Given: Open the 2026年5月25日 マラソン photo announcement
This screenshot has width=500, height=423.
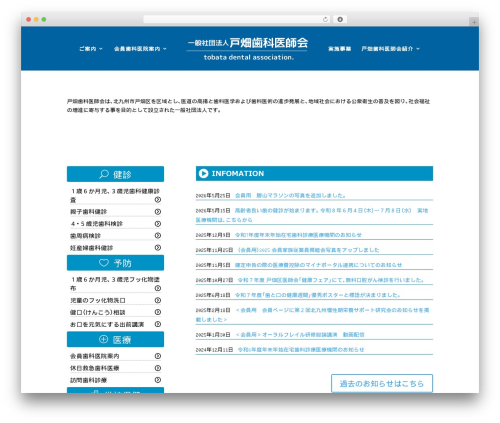Looking at the screenshot, I should (290, 195).
